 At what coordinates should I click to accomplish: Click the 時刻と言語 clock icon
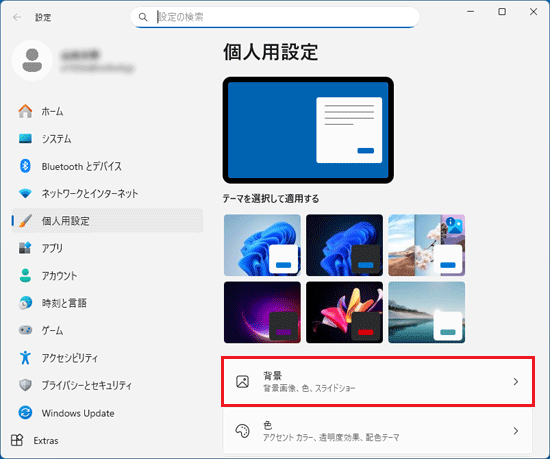25,303
